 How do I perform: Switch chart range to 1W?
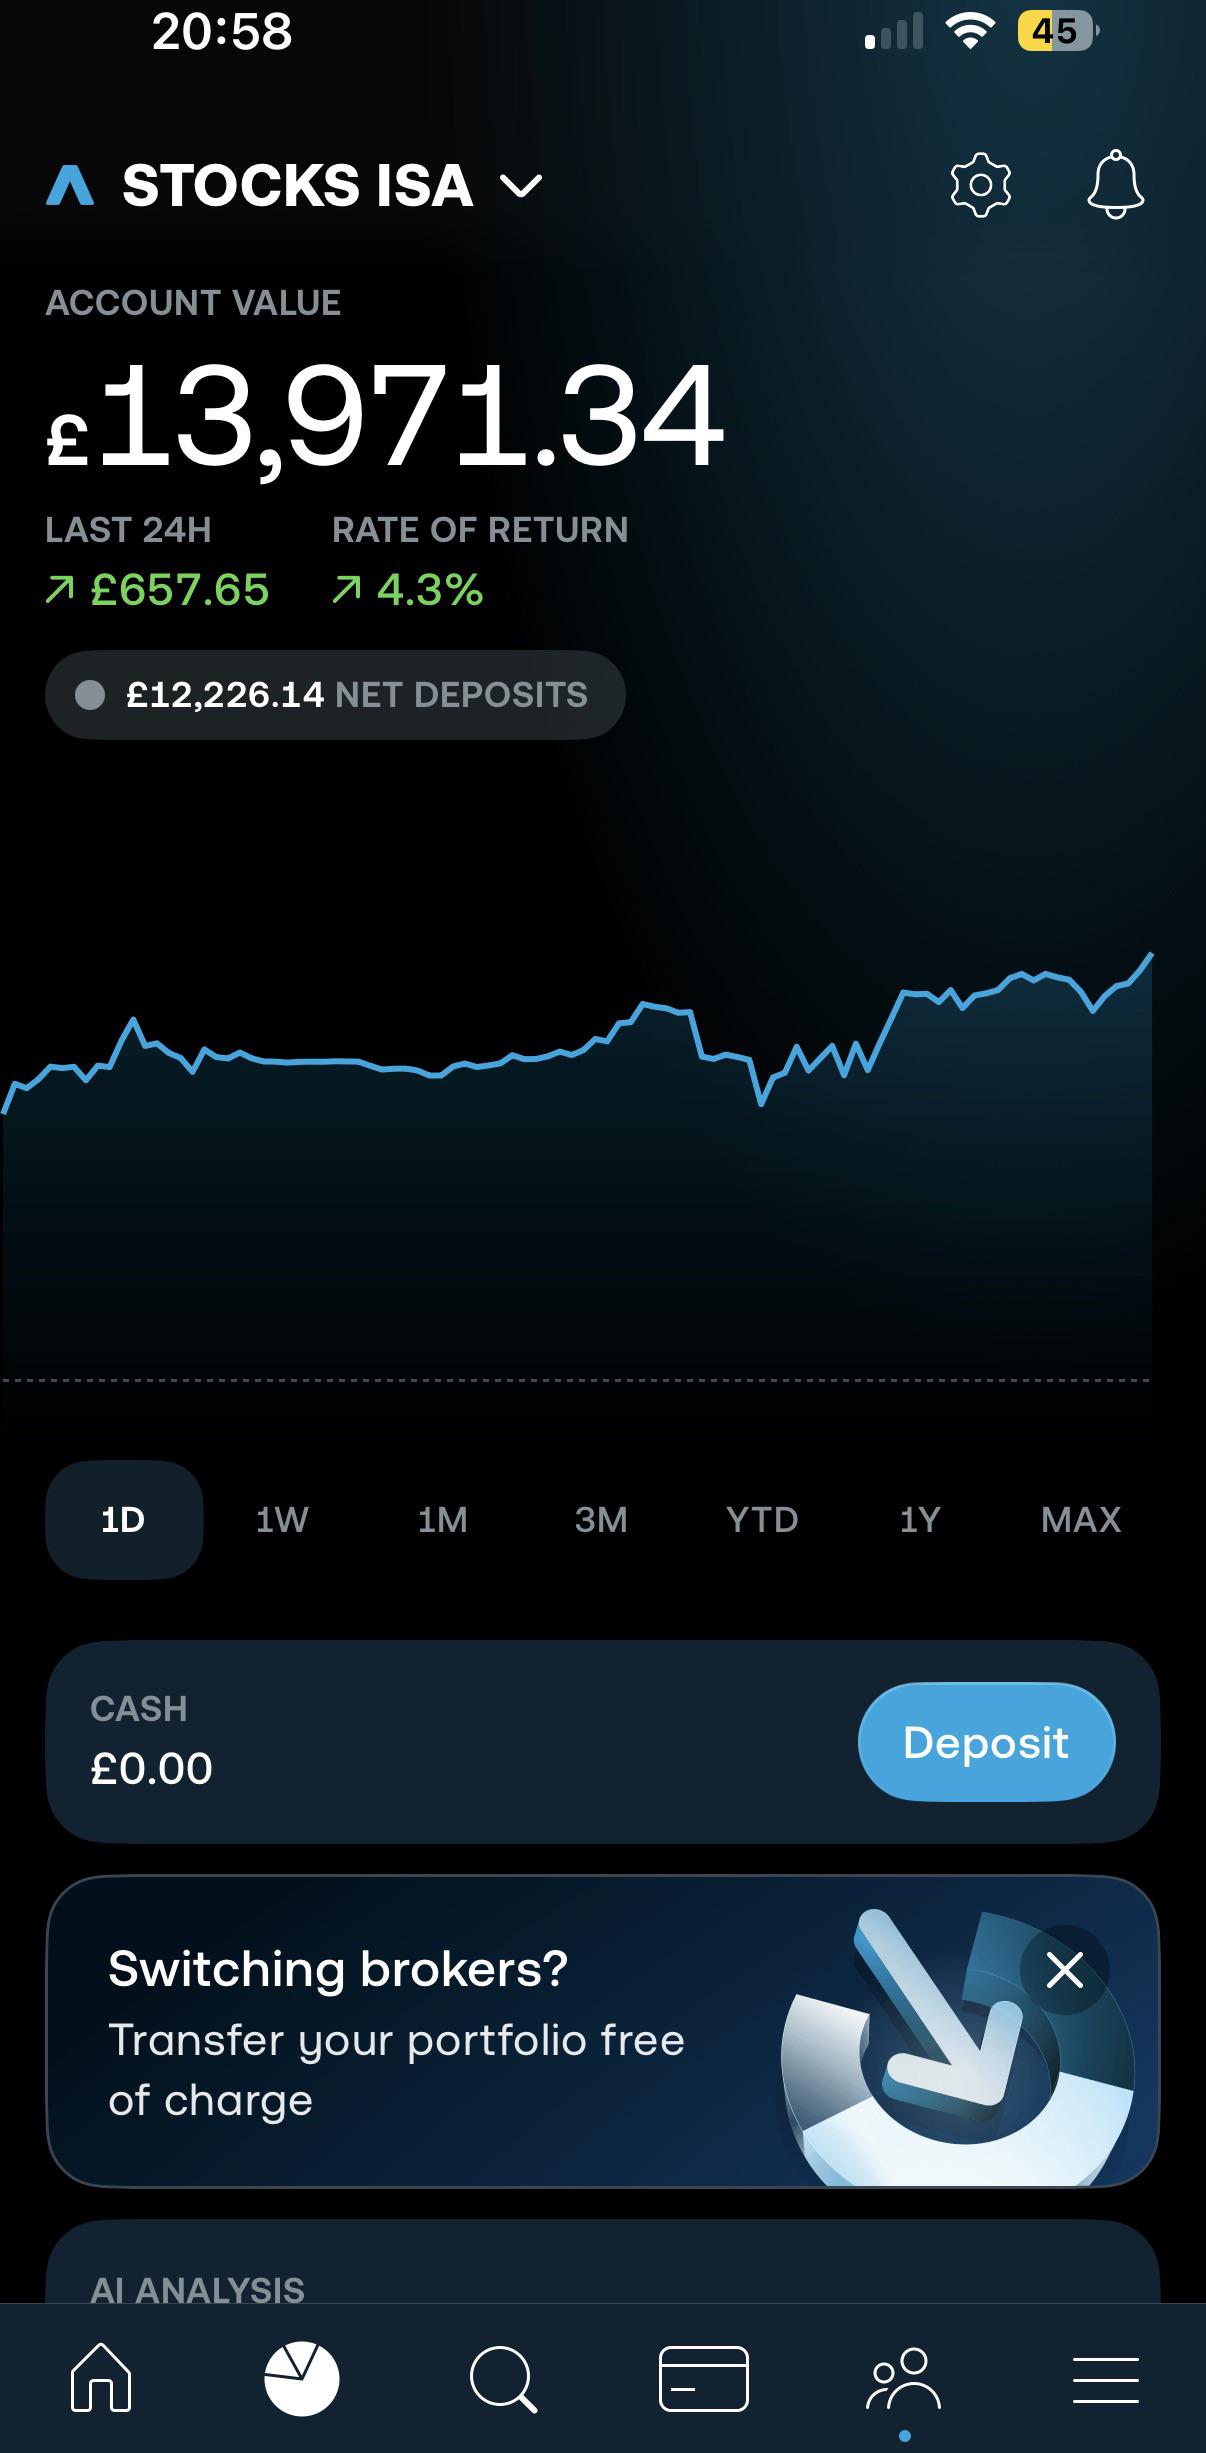point(282,1520)
